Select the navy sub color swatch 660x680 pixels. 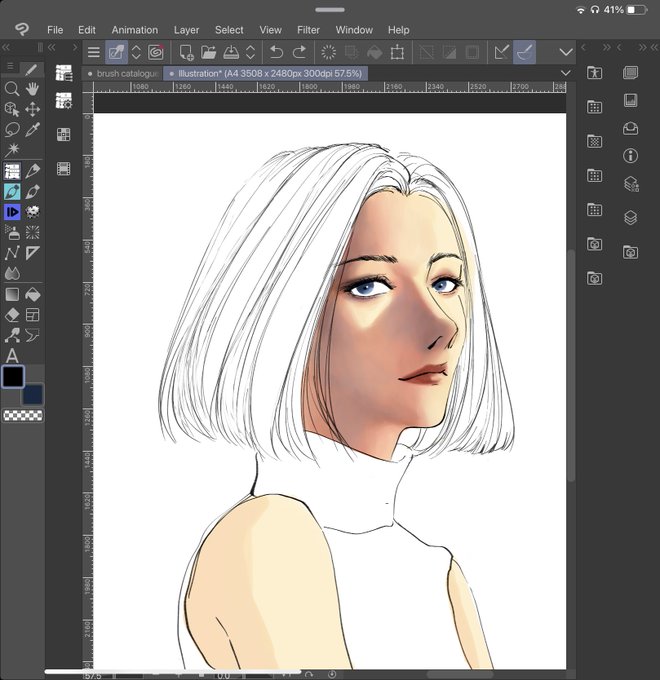click(33, 395)
